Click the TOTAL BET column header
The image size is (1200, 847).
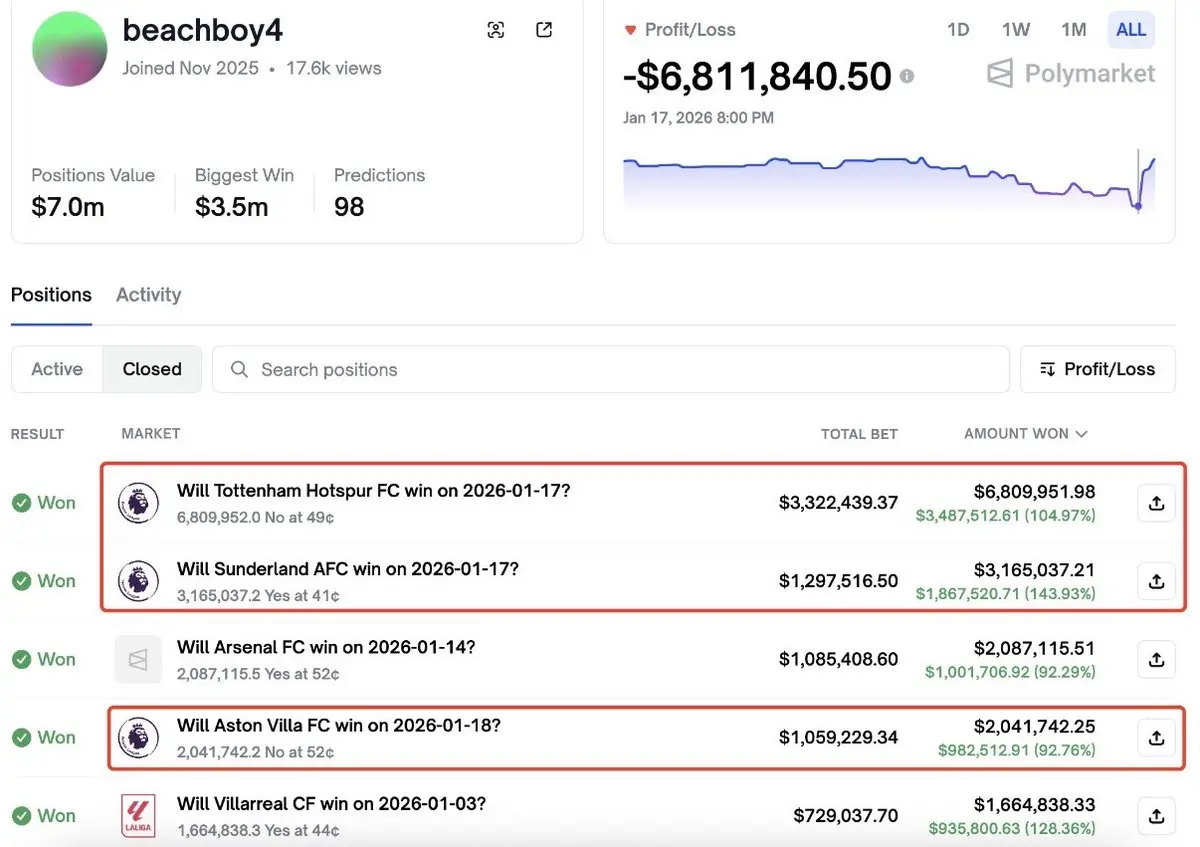pos(859,434)
